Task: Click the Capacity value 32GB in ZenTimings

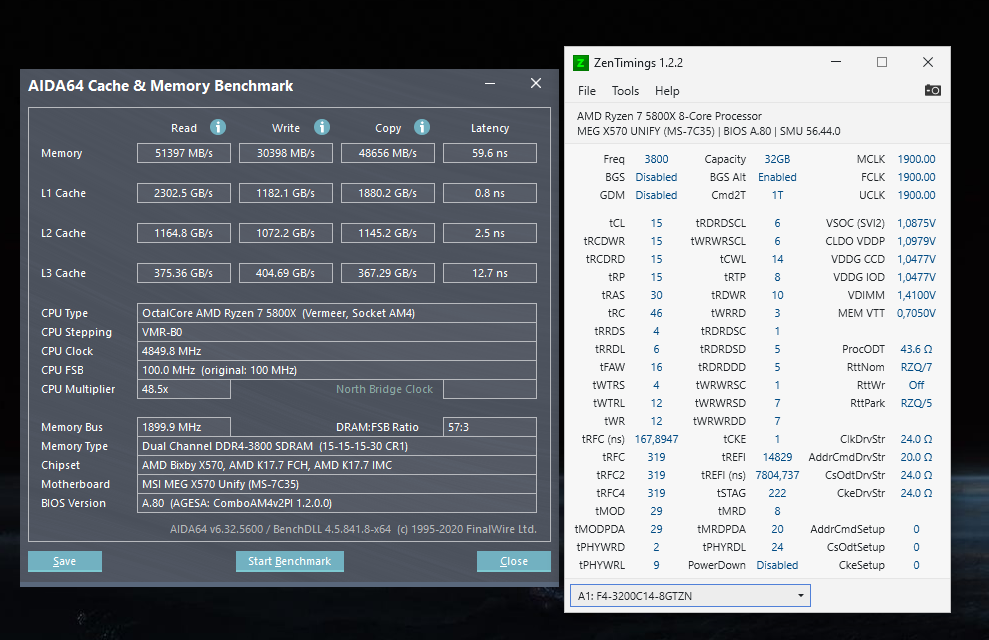Action: pos(777,160)
